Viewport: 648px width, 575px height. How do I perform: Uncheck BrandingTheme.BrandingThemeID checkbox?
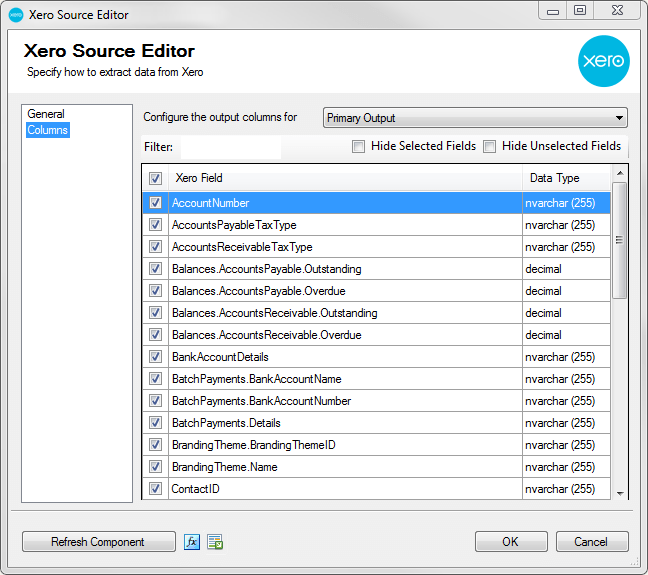pos(155,444)
